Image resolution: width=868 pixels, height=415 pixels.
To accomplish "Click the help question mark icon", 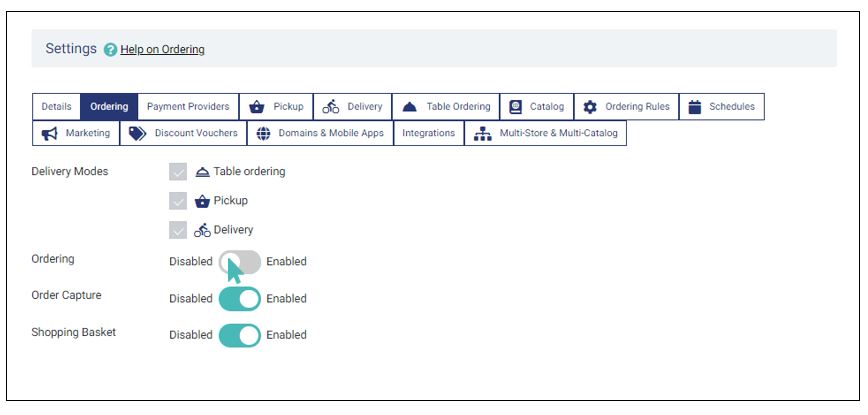I will pyautogui.click(x=111, y=50).
